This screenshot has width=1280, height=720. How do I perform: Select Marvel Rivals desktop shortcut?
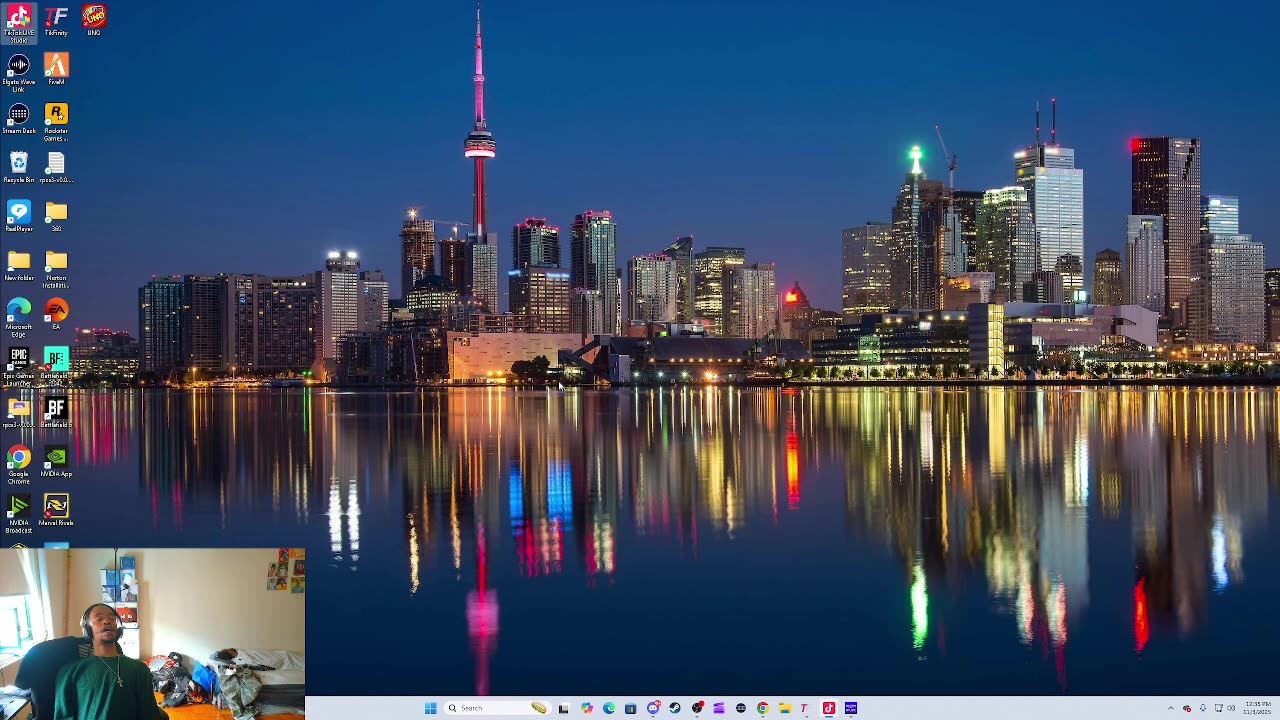tap(56, 511)
